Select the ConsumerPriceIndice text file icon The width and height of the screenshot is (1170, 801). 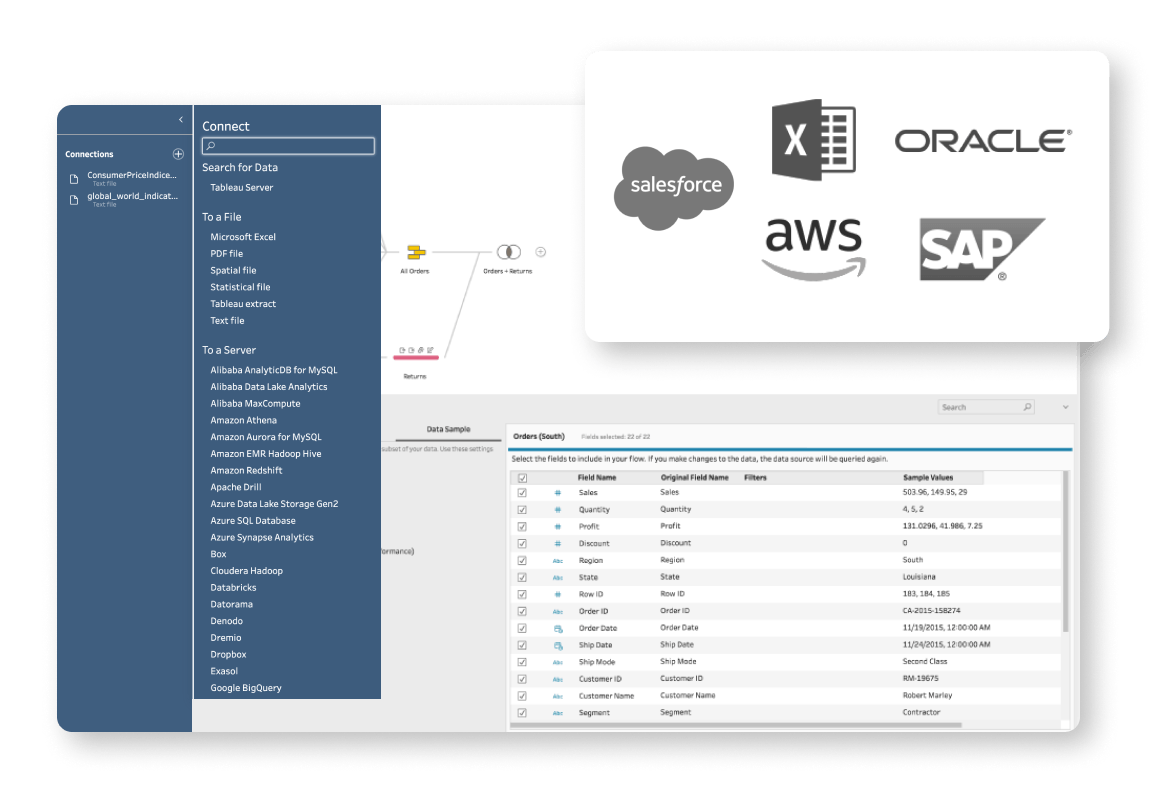(74, 179)
